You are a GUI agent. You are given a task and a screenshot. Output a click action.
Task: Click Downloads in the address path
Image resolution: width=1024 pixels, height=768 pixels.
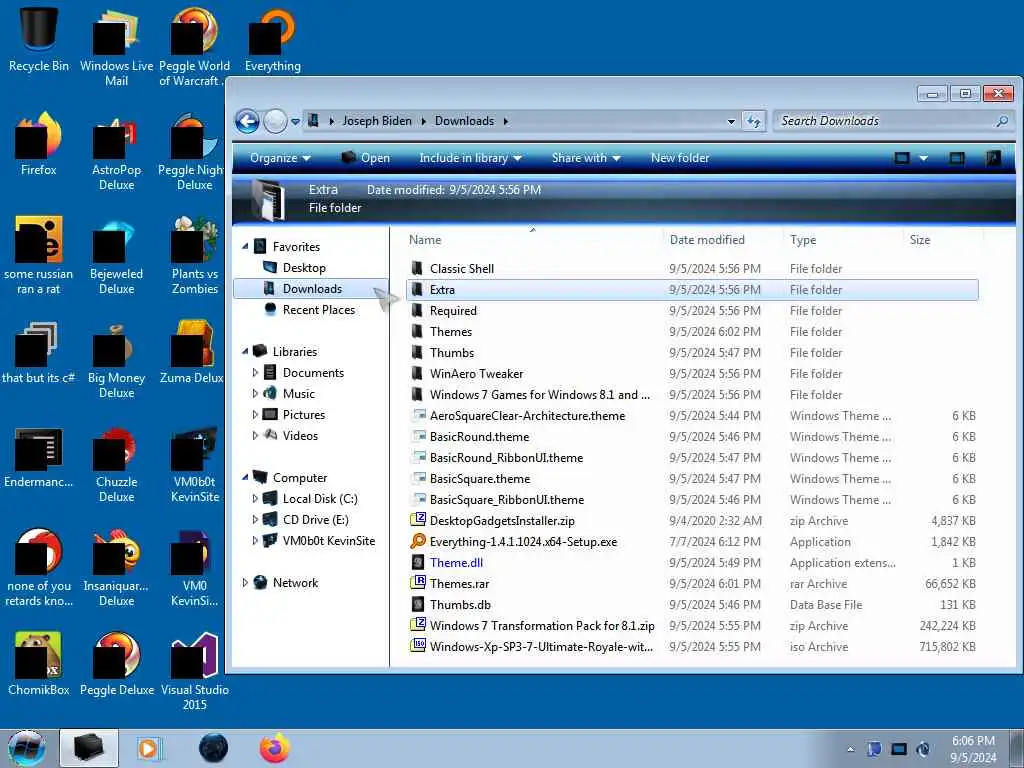click(x=464, y=121)
